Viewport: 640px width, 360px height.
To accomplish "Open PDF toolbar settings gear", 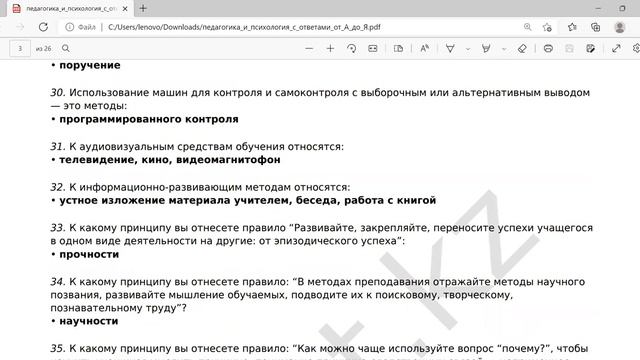I will click(x=636, y=49).
